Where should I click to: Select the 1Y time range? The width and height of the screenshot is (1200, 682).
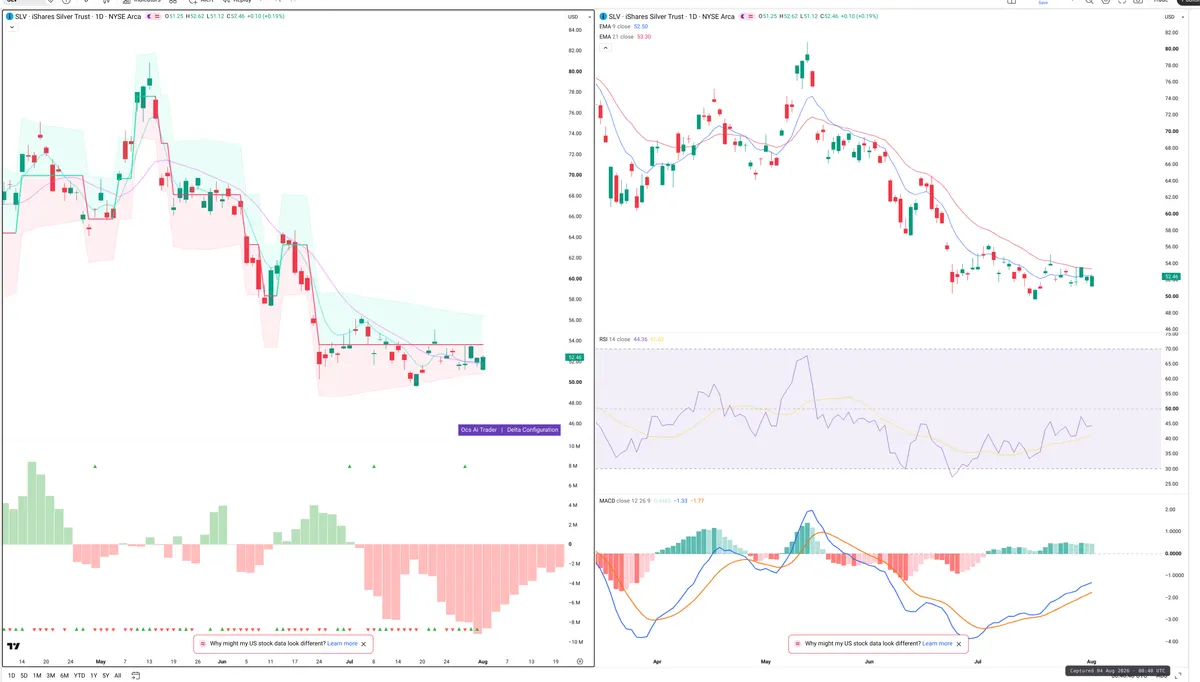point(94,676)
